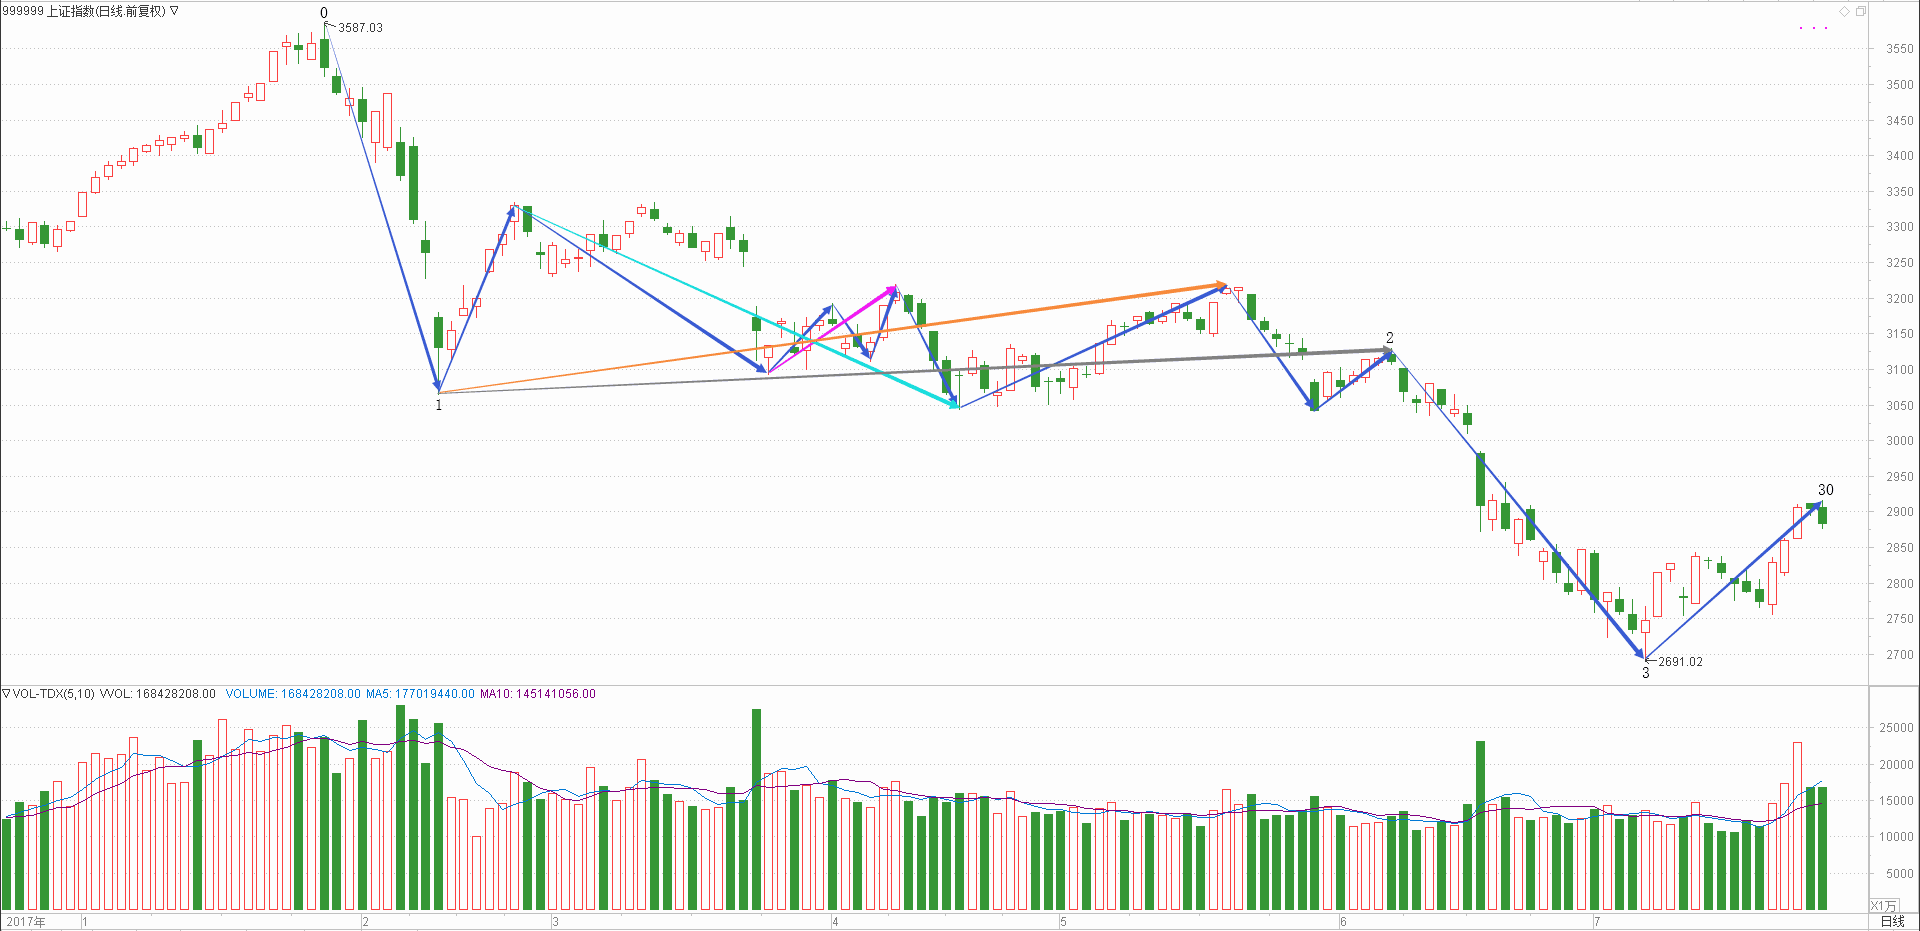Screen dimensions: 1920x931
Task: Click the diamond icon at chart top-right
Action: 1844,11
